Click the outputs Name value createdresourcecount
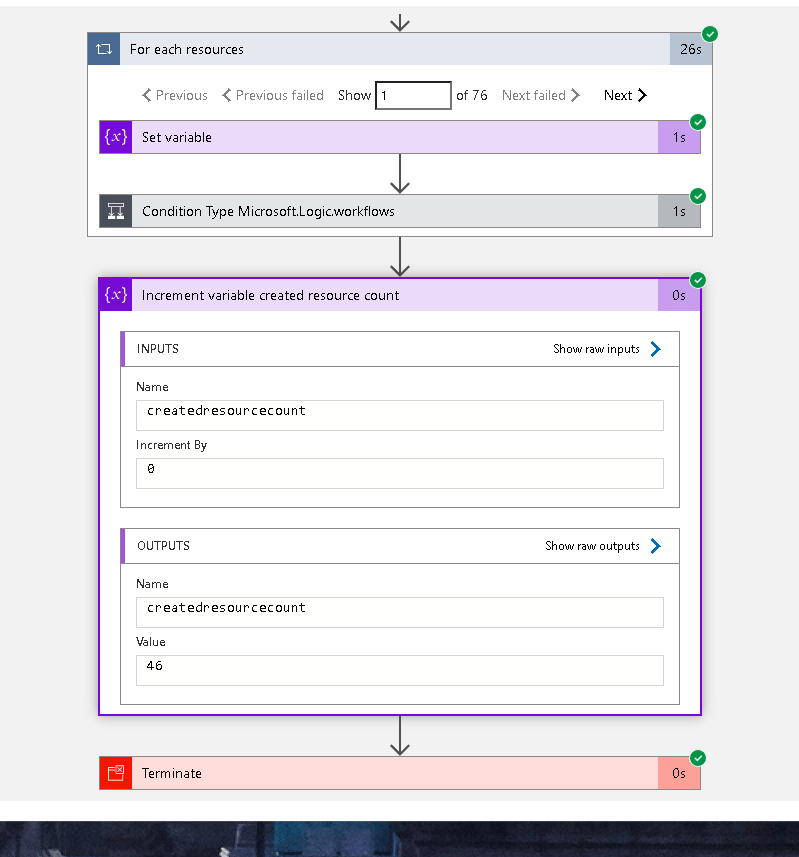The image size is (799, 857). [400, 612]
